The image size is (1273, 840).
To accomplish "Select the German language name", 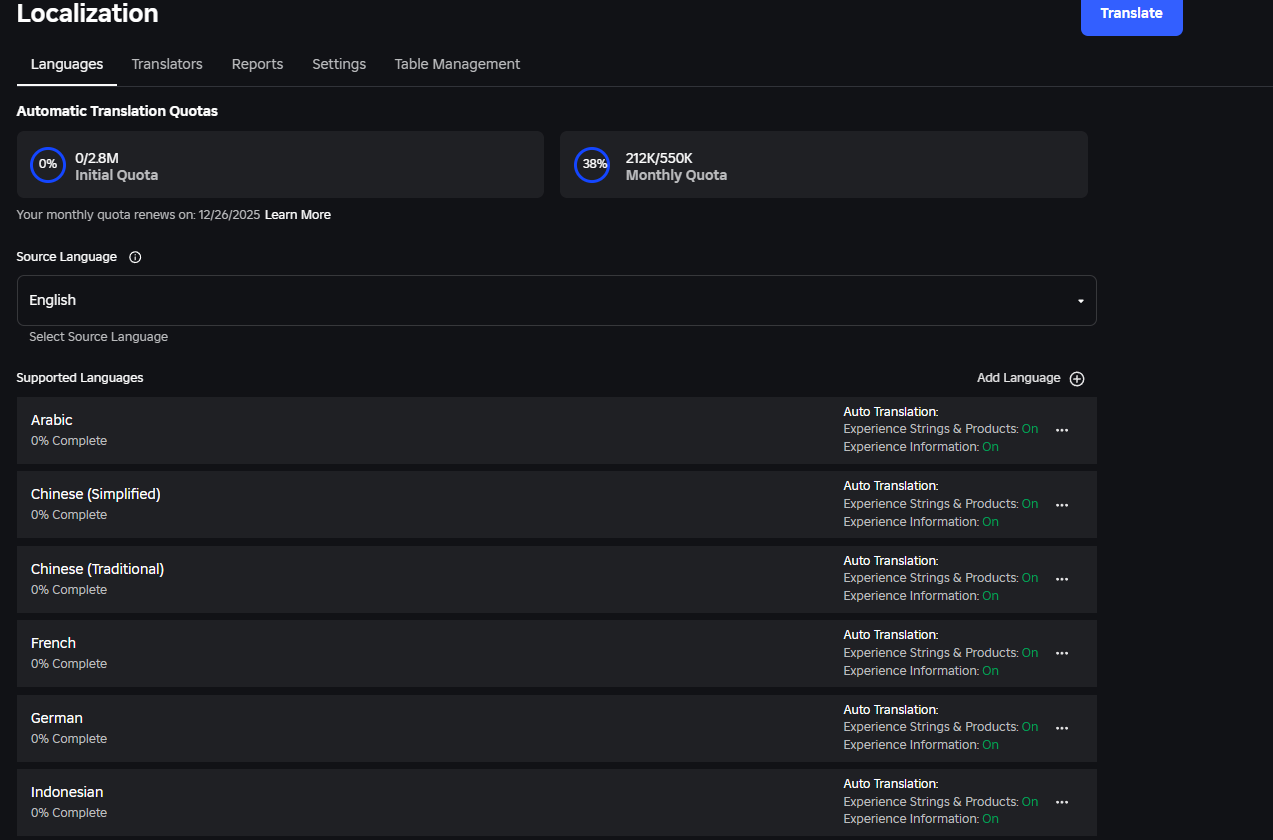I will (x=57, y=718).
